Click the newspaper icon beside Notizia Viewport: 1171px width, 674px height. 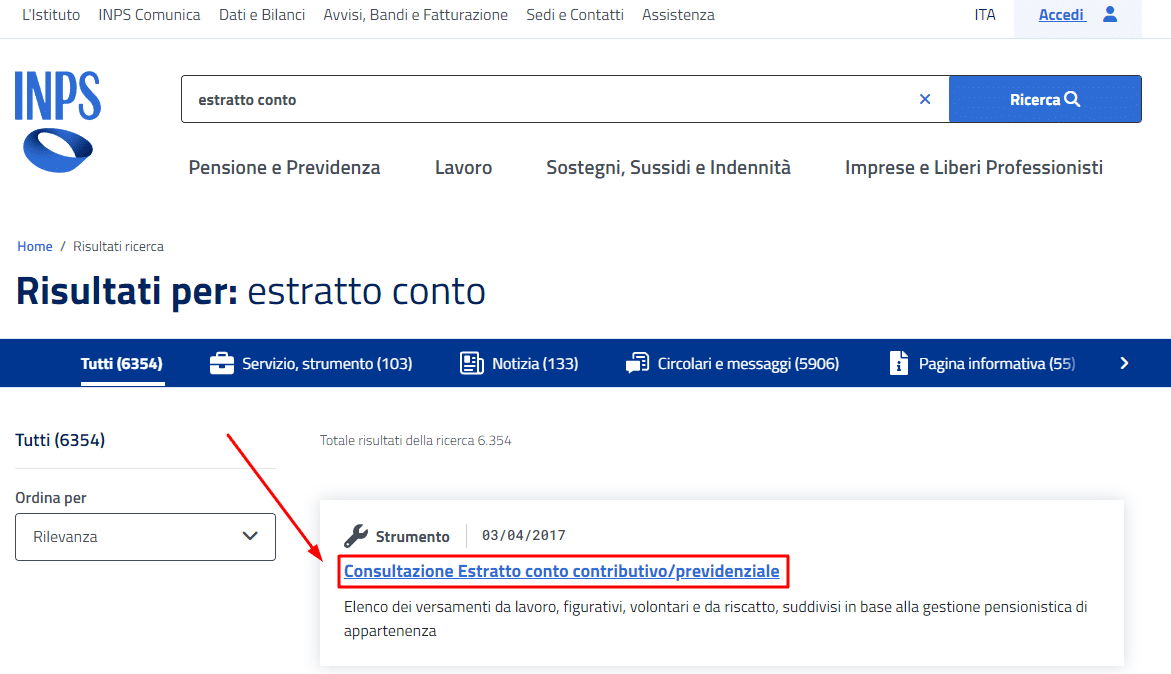470,363
